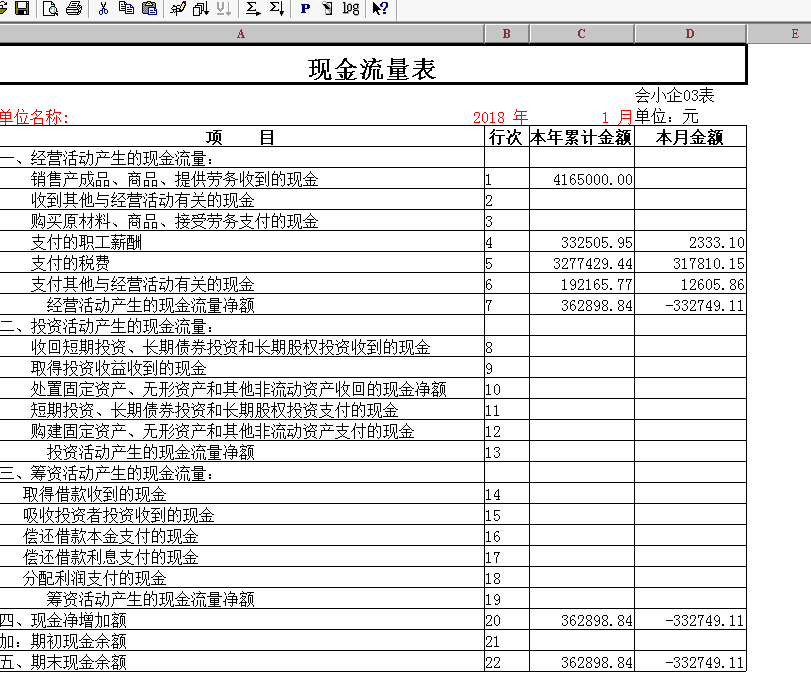Click the 偿还借款本金支付的现金 cell
This screenshot has height=688, width=811.
point(241,536)
